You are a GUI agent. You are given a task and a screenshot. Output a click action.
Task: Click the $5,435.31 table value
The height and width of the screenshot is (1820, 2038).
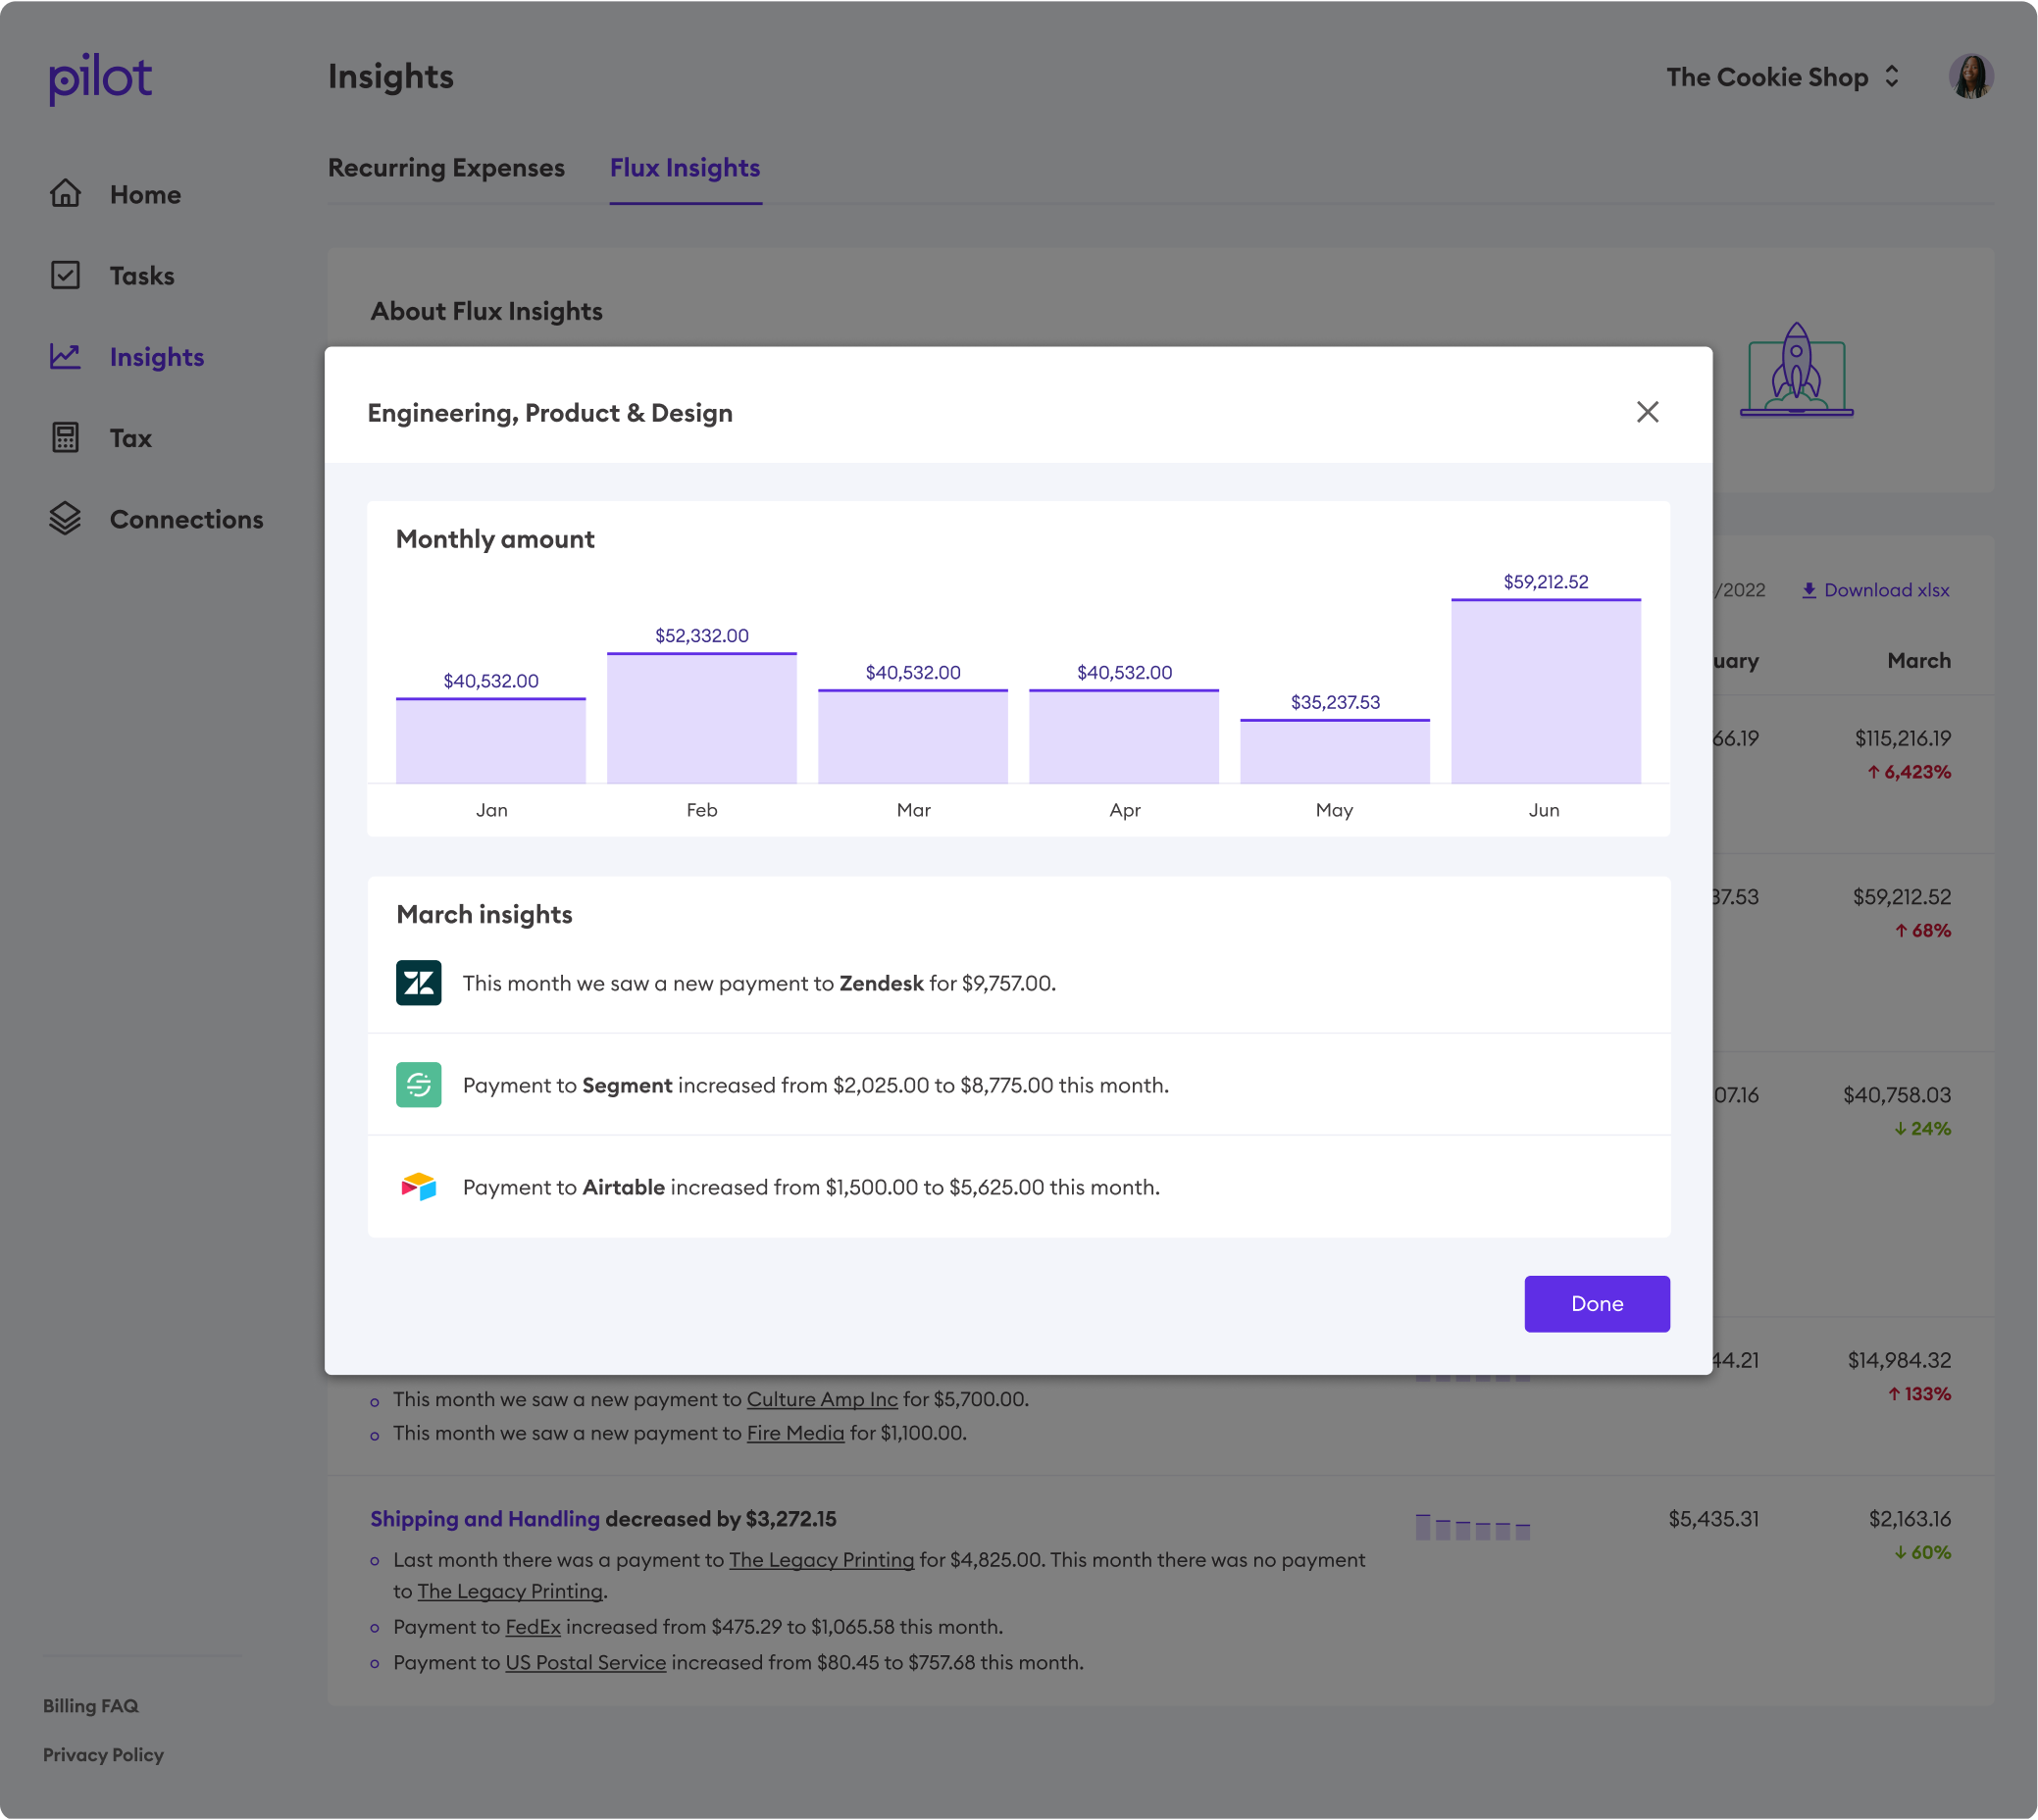(1713, 1519)
